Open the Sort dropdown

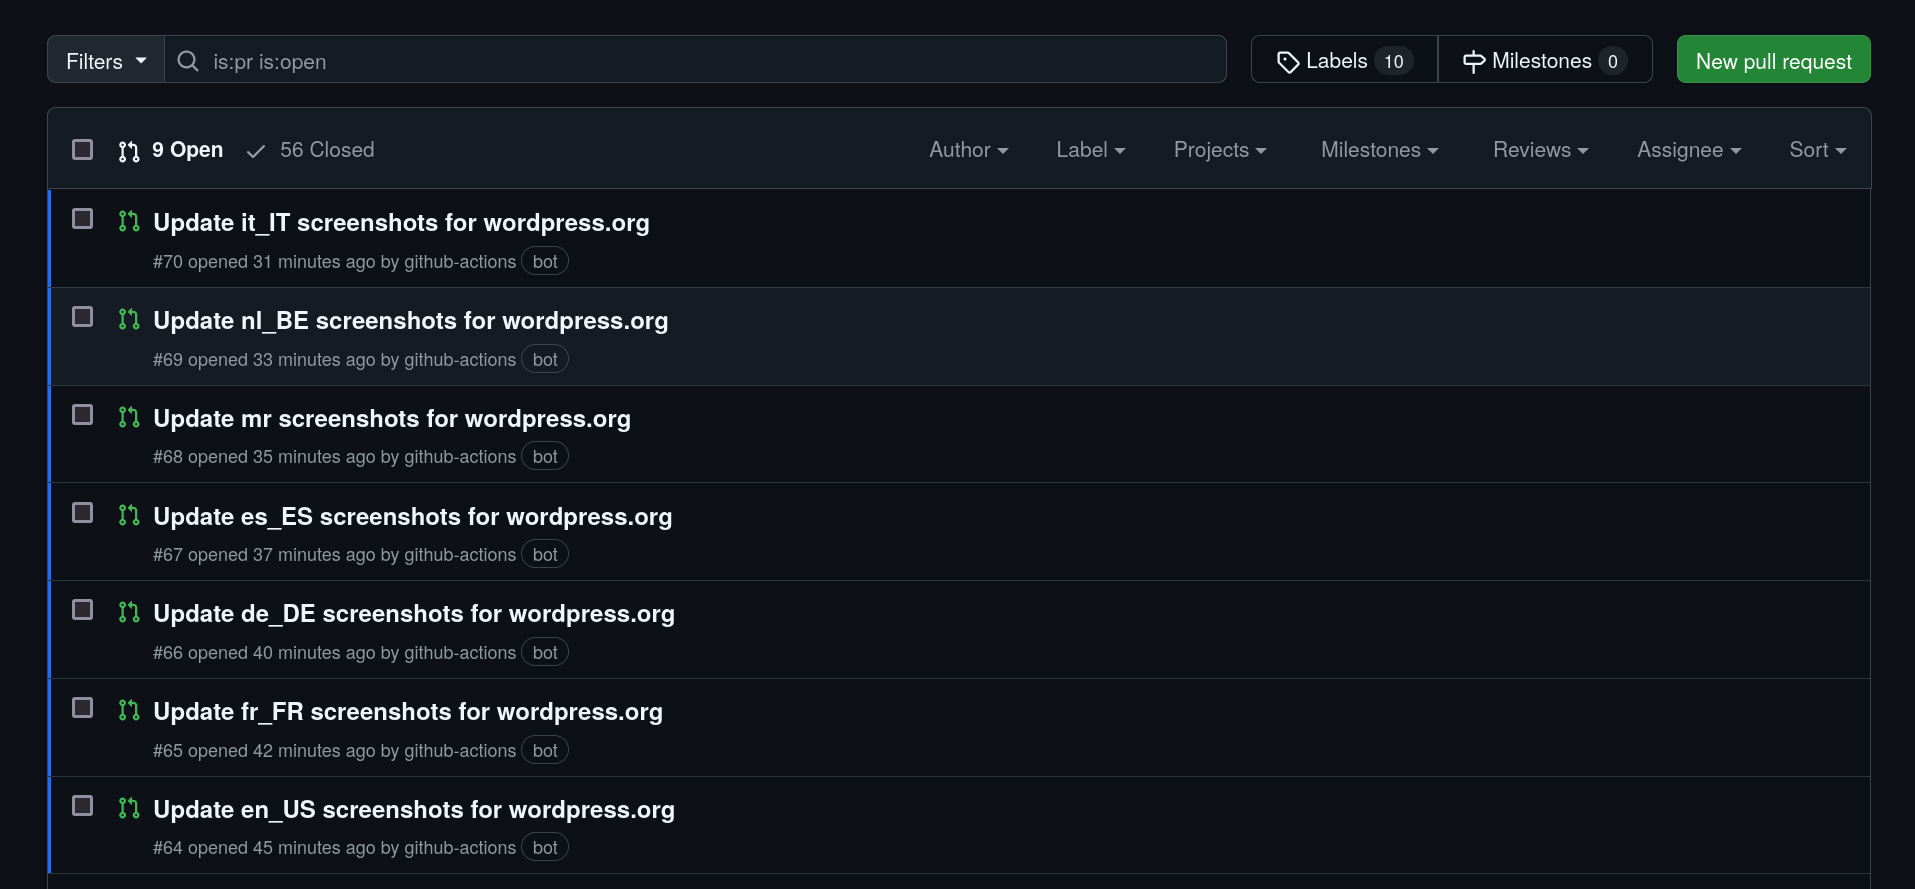click(x=1817, y=150)
